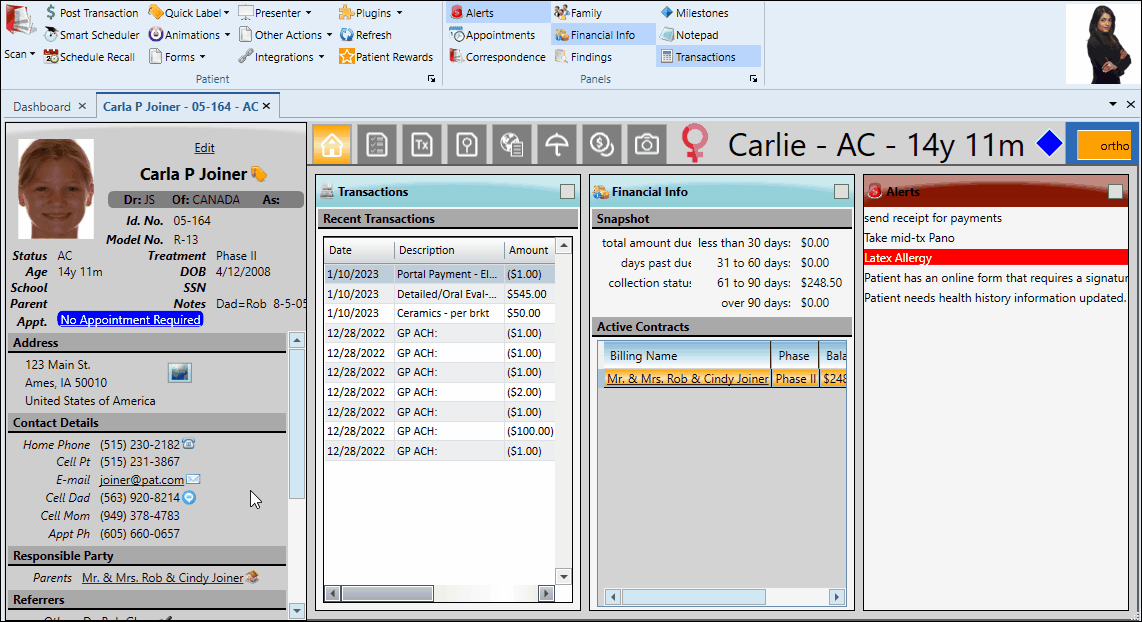Viewport: 1142px width, 622px height.
Task: Open the Tx treatment icon in patient toolbar
Action: [421, 144]
